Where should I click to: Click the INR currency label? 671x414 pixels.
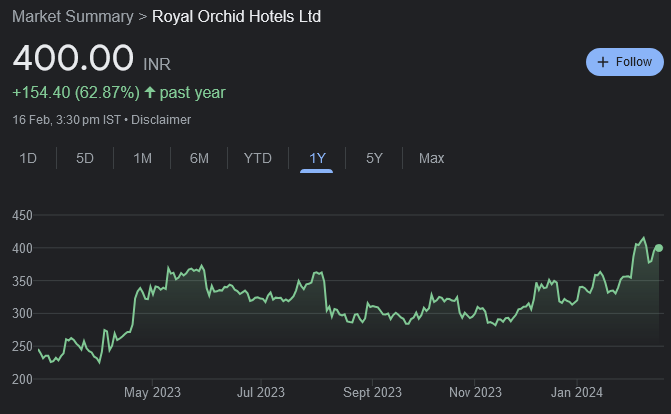(157, 65)
